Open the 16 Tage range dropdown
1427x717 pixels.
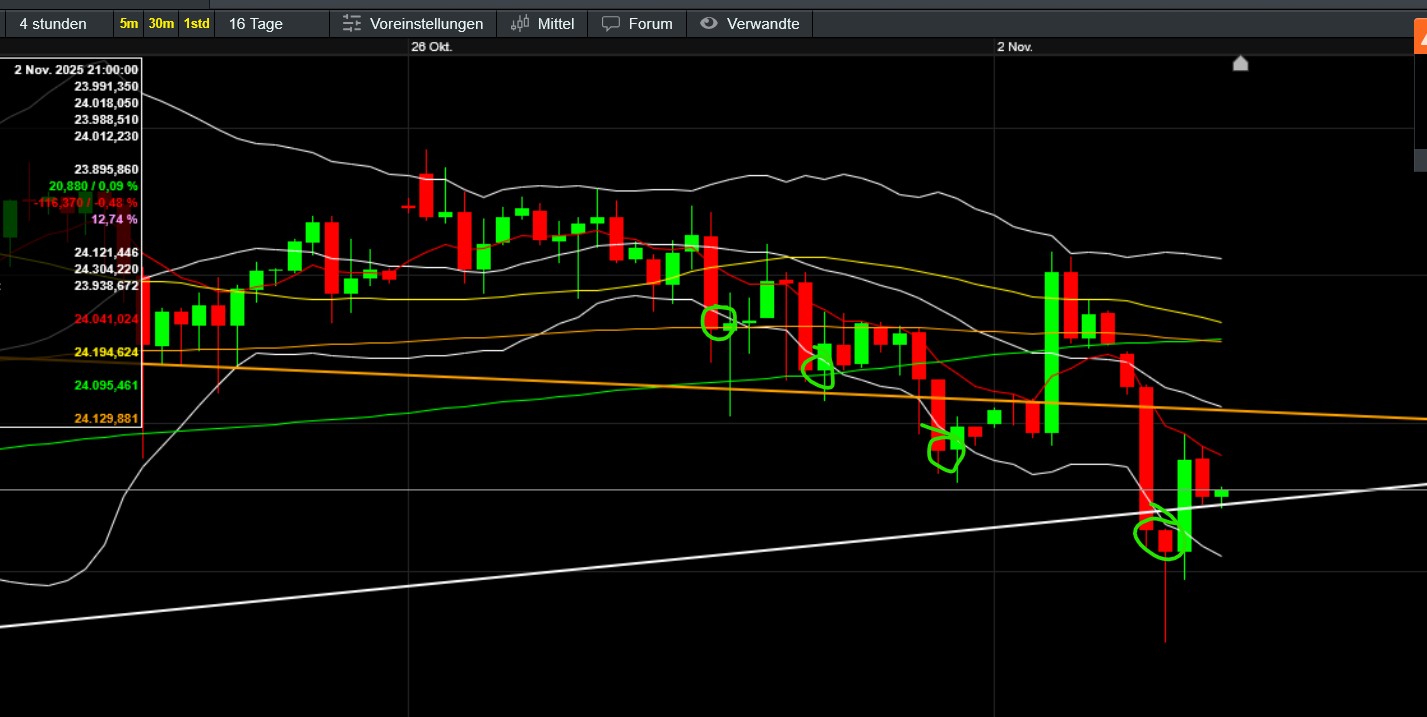[256, 23]
